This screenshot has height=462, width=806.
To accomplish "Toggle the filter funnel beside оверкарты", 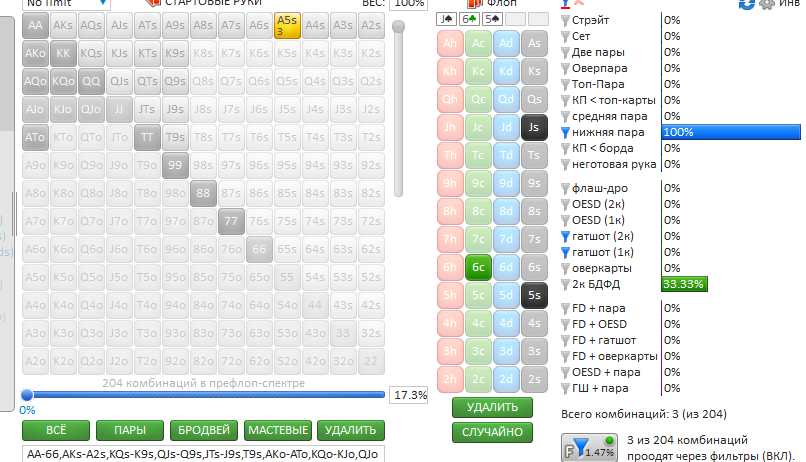I will click(565, 268).
